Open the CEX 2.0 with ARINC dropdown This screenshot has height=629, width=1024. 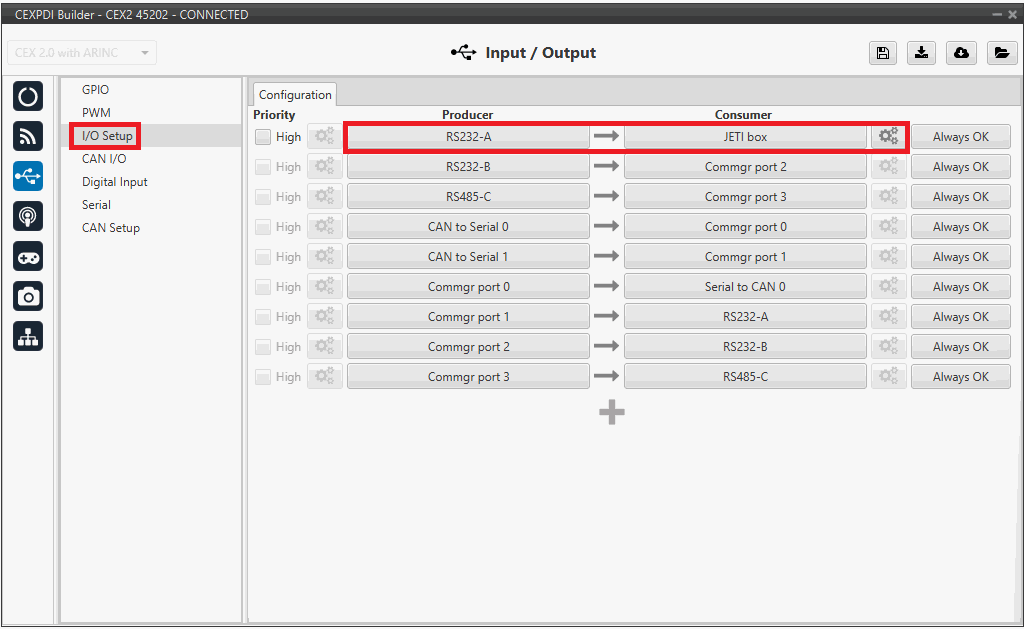[82, 53]
